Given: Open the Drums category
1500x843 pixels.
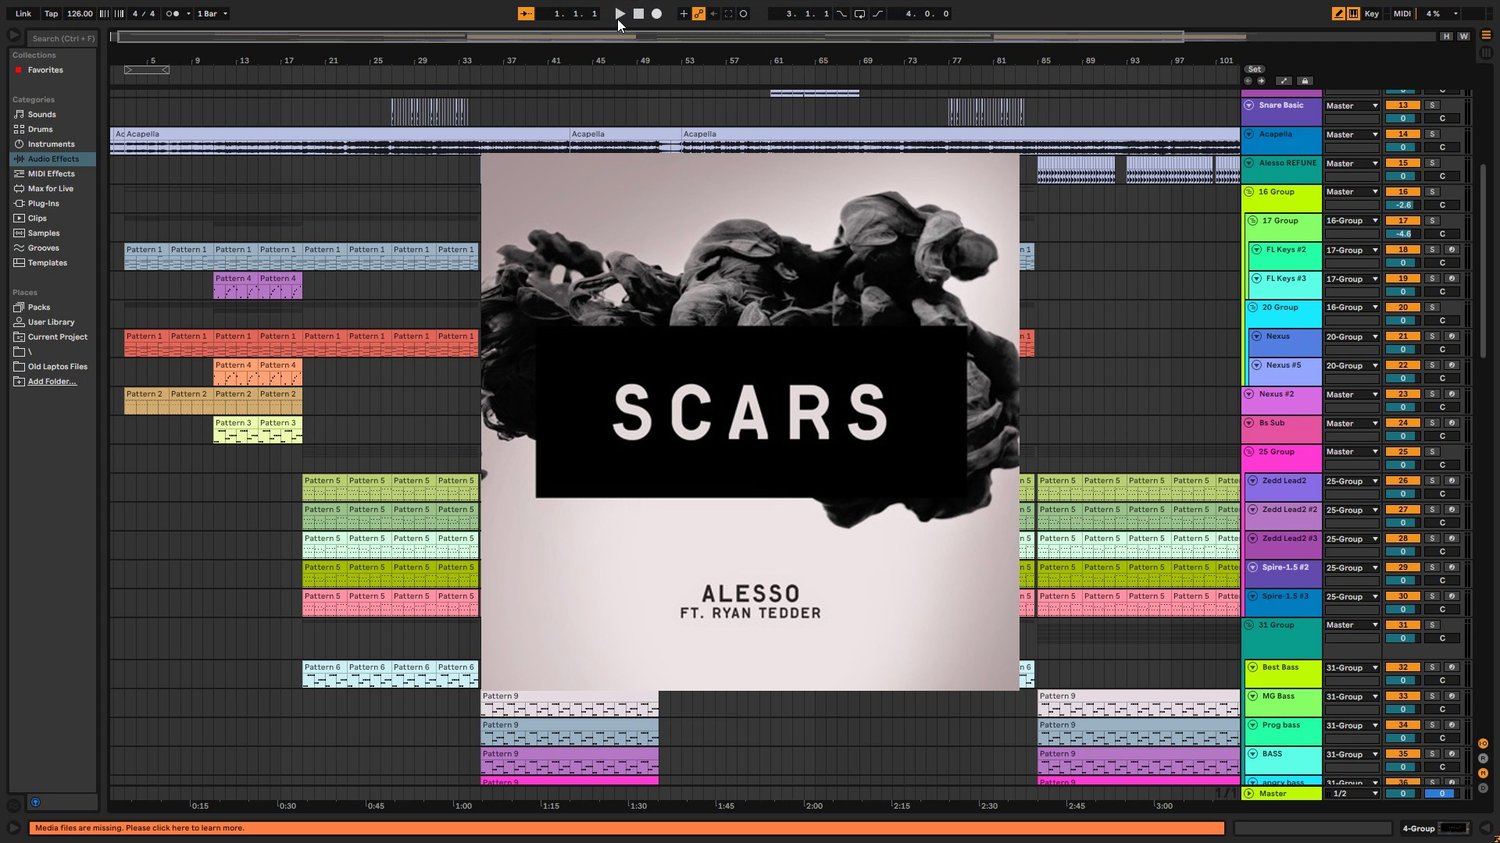Looking at the screenshot, I should point(40,129).
